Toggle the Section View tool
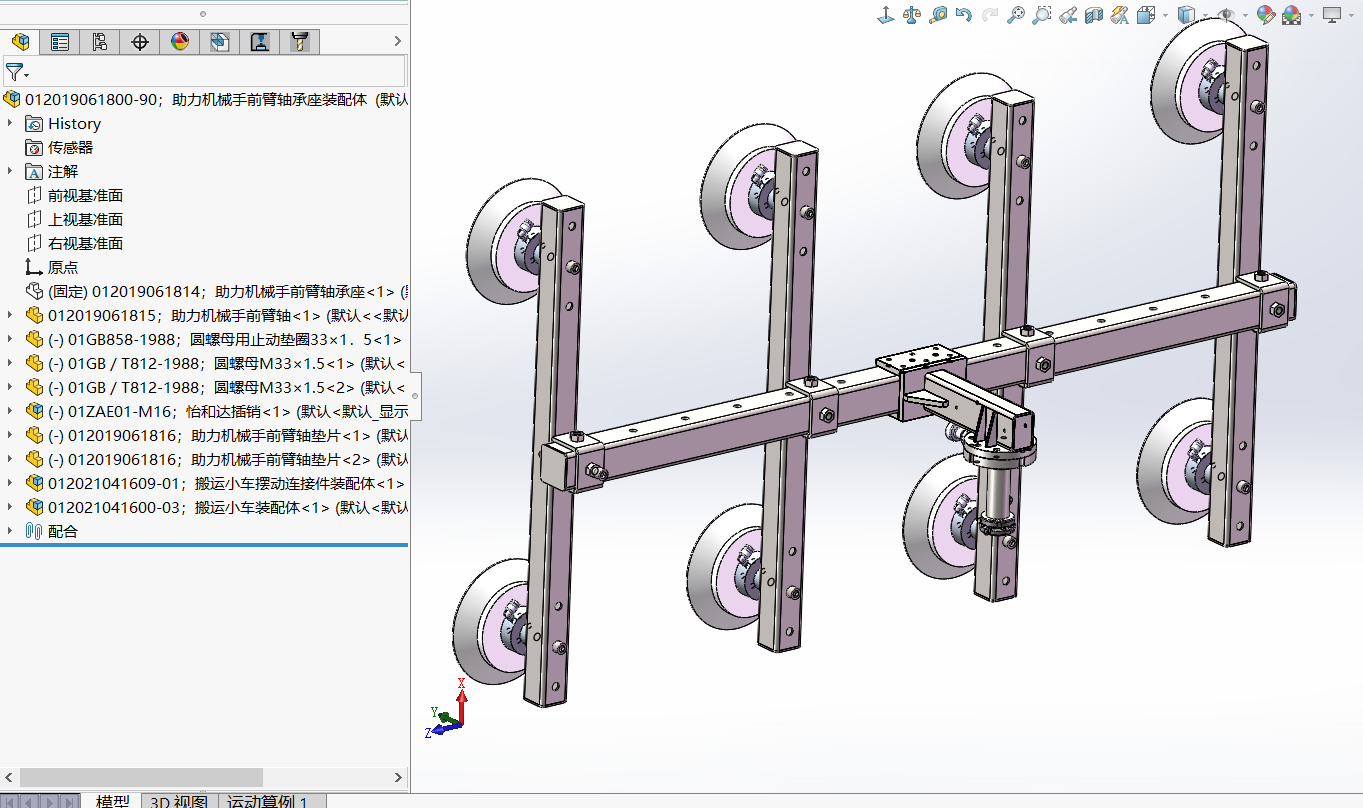This screenshot has height=808, width=1363. point(1093,15)
